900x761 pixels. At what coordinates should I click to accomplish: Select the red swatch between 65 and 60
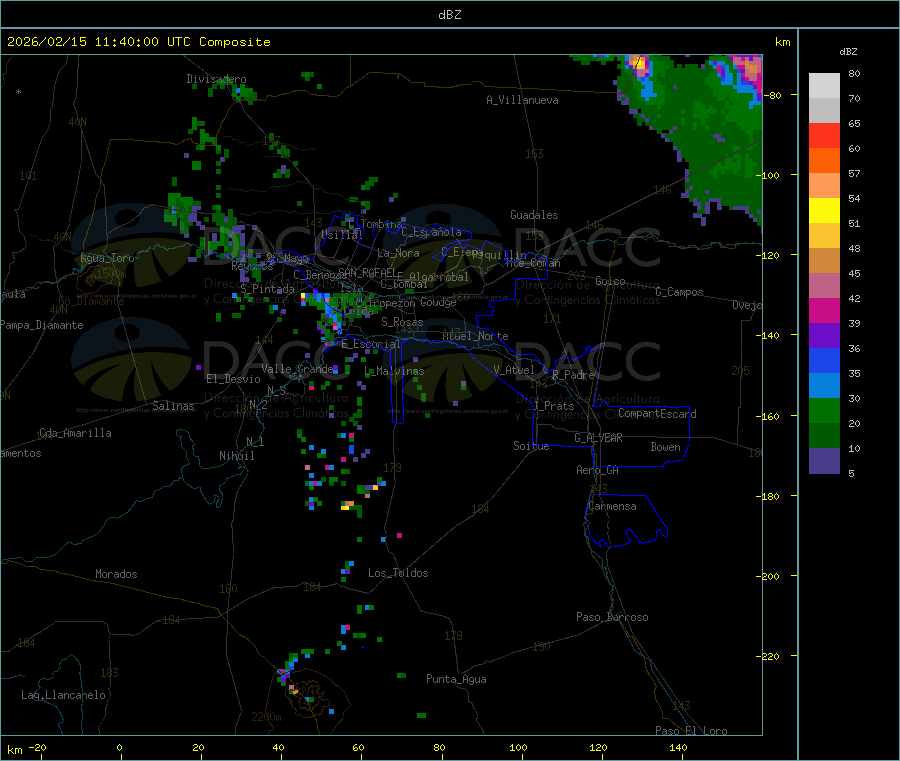pos(824,135)
